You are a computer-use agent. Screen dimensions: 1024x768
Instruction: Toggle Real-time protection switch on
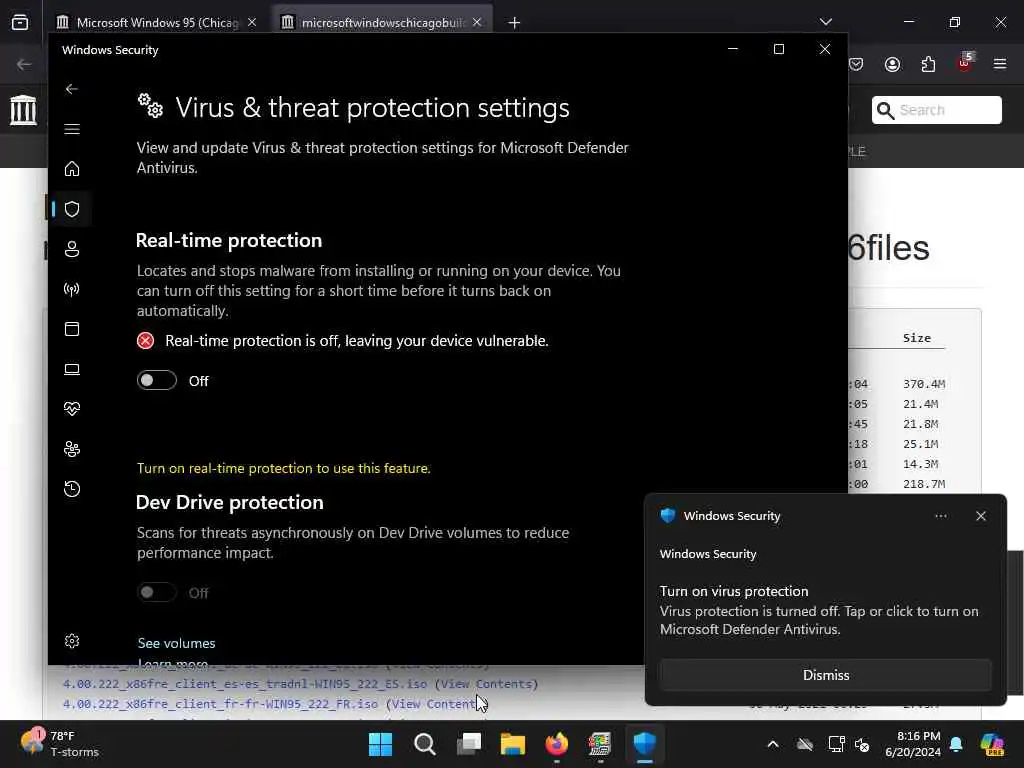tap(157, 380)
